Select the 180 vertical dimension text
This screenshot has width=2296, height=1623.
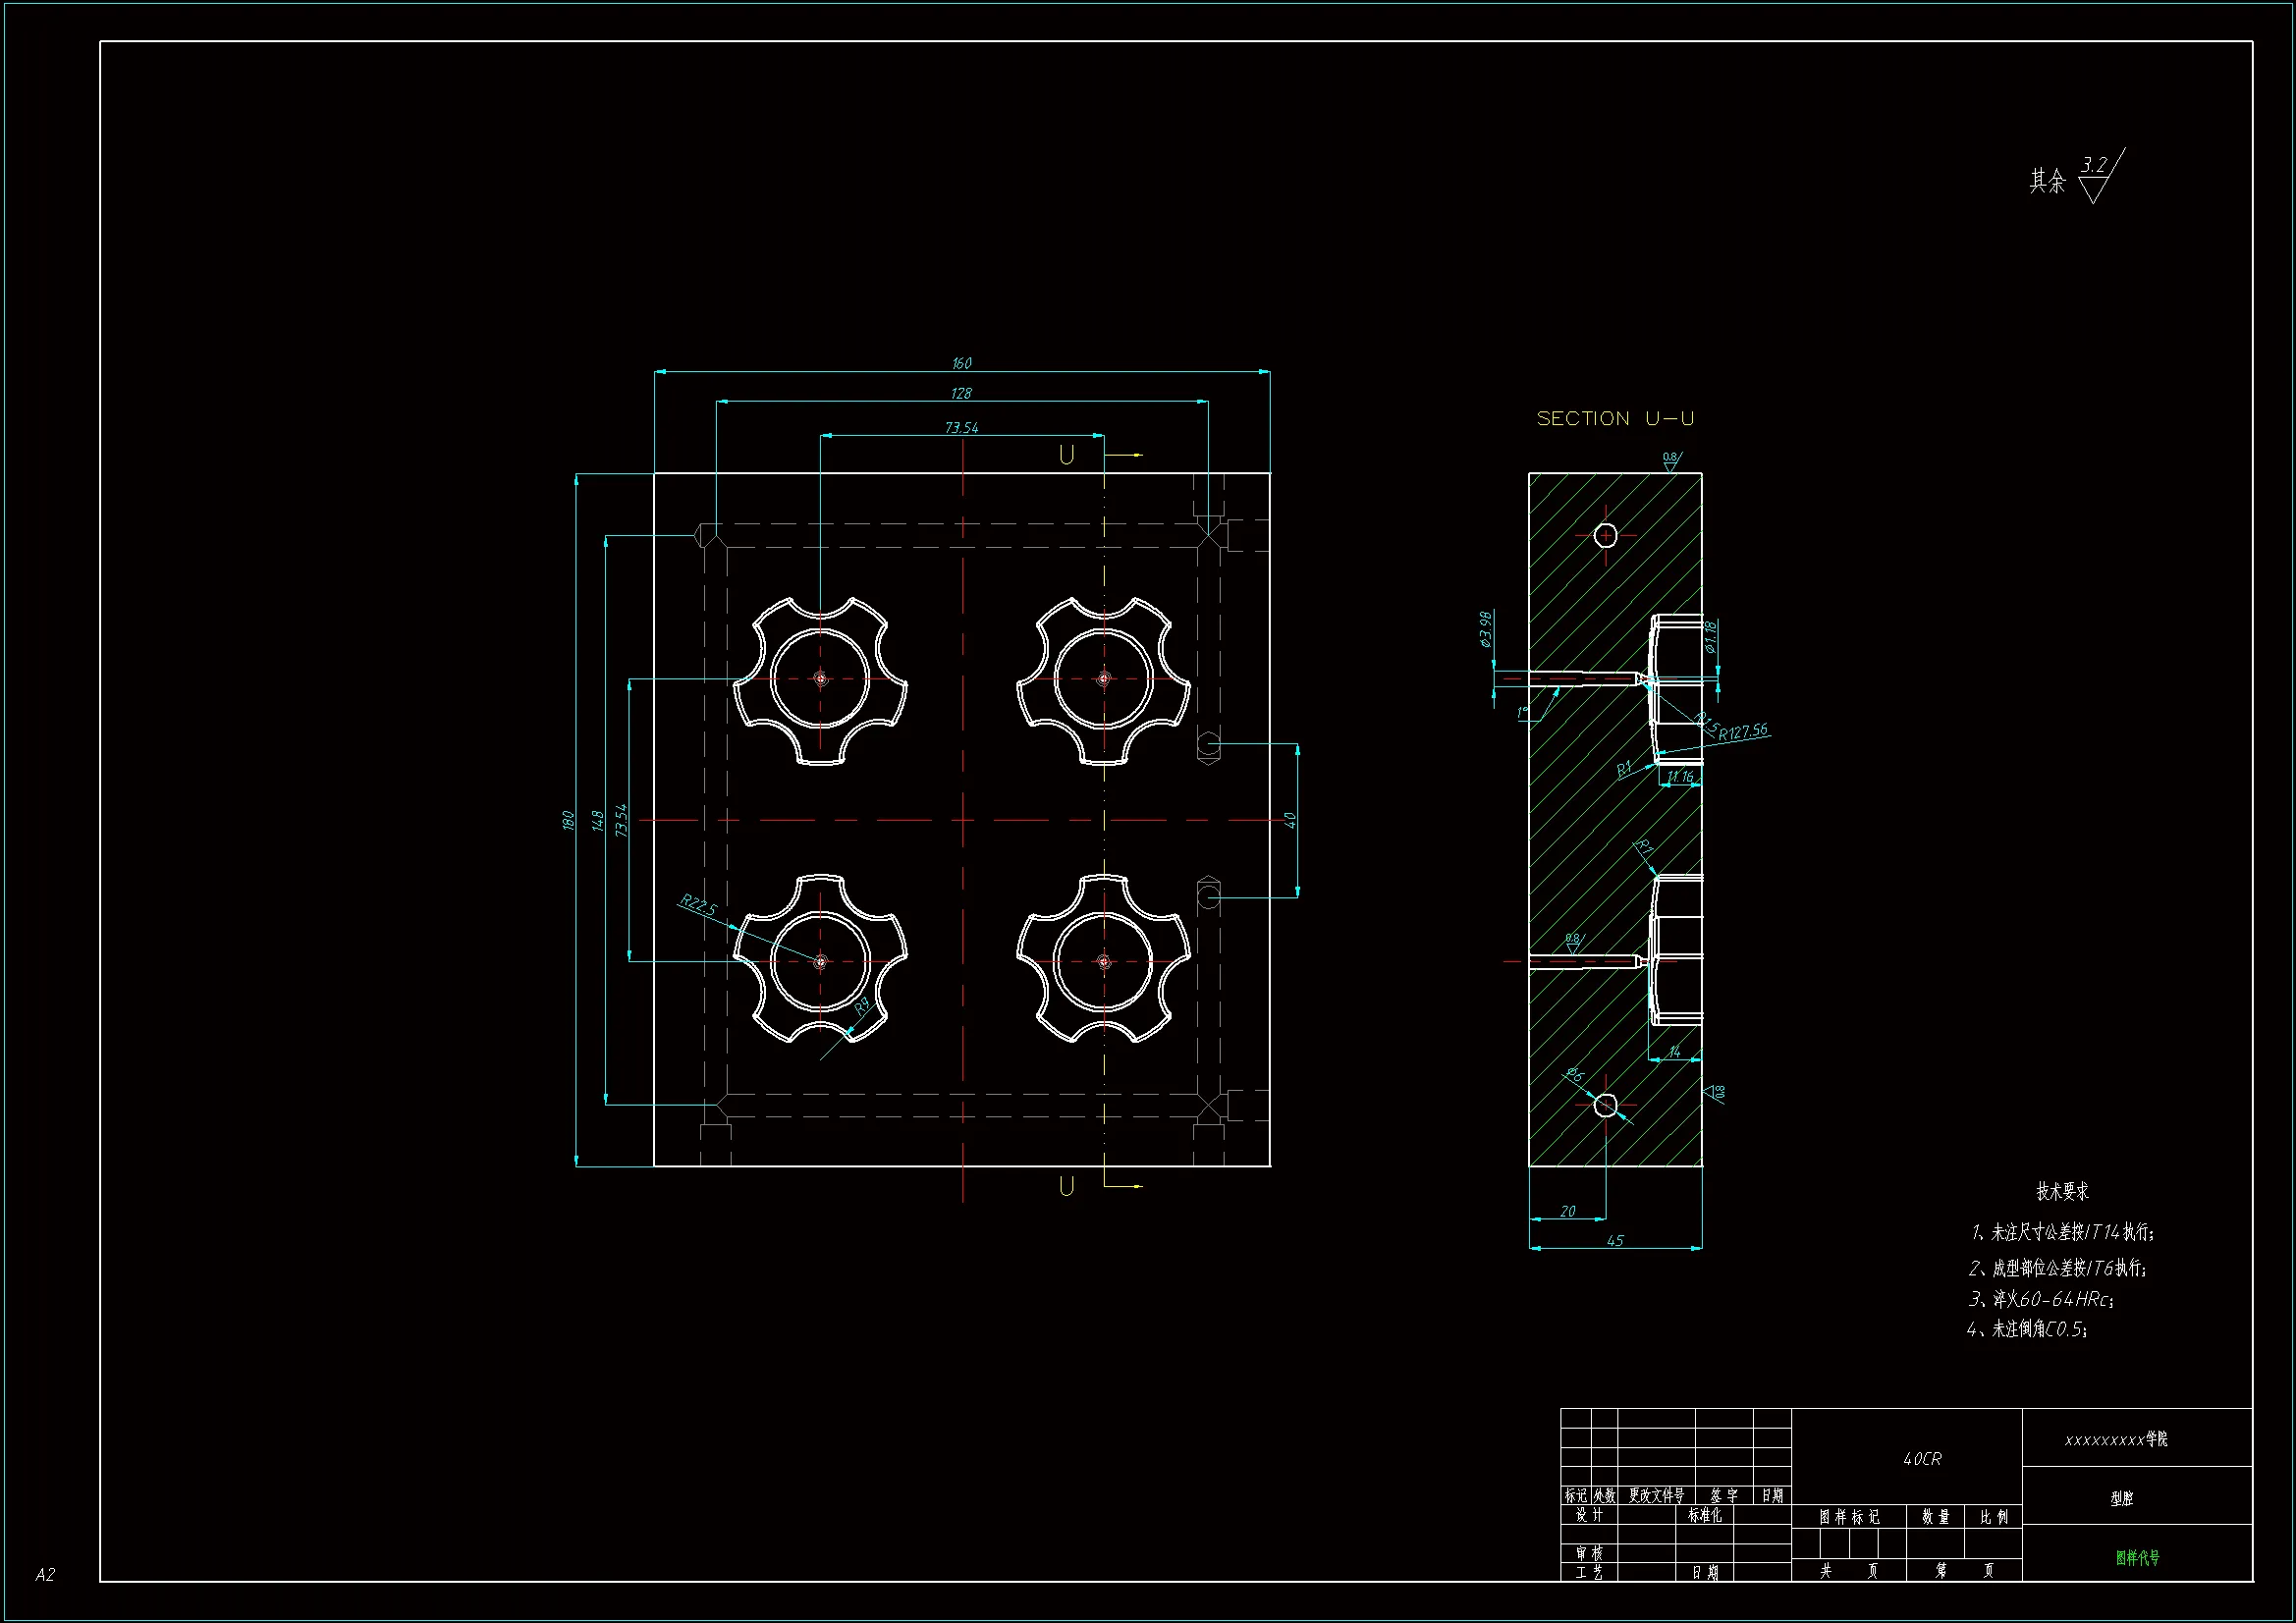(x=568, y=820)
